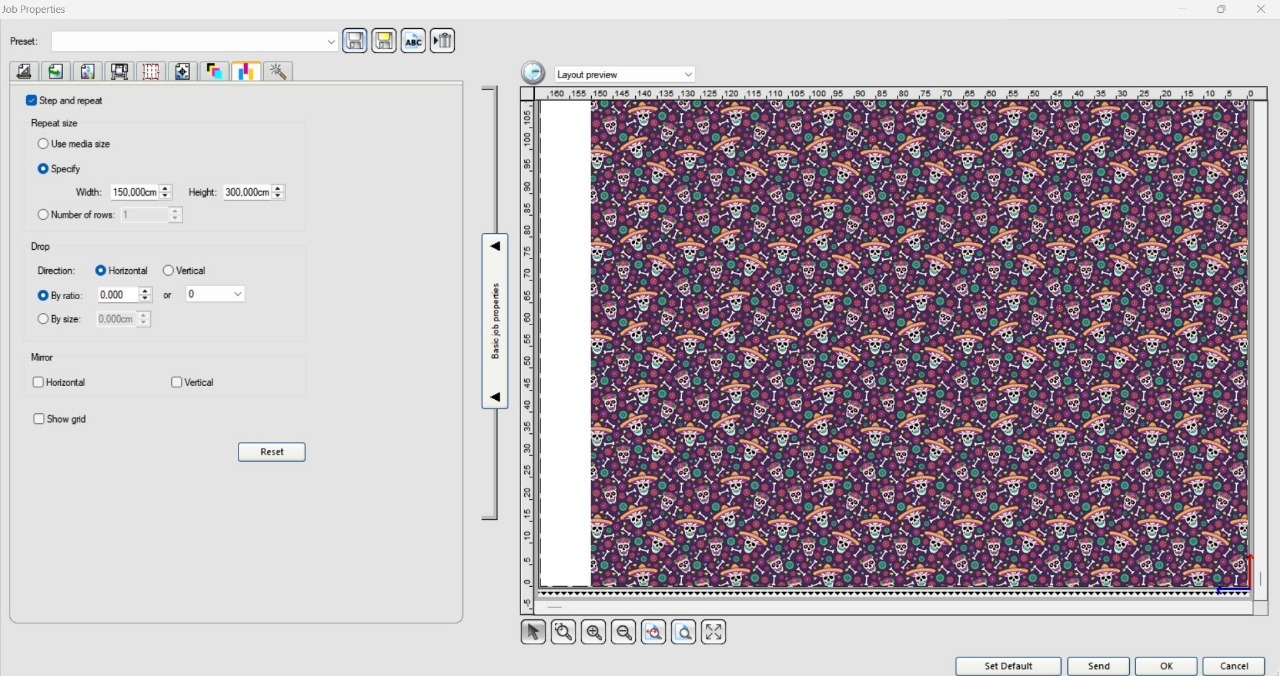Click the lower collapse arrow on the side panel
Viewport: 1280px width, 676px height.
pyautogui.click(x=495, y=397)
